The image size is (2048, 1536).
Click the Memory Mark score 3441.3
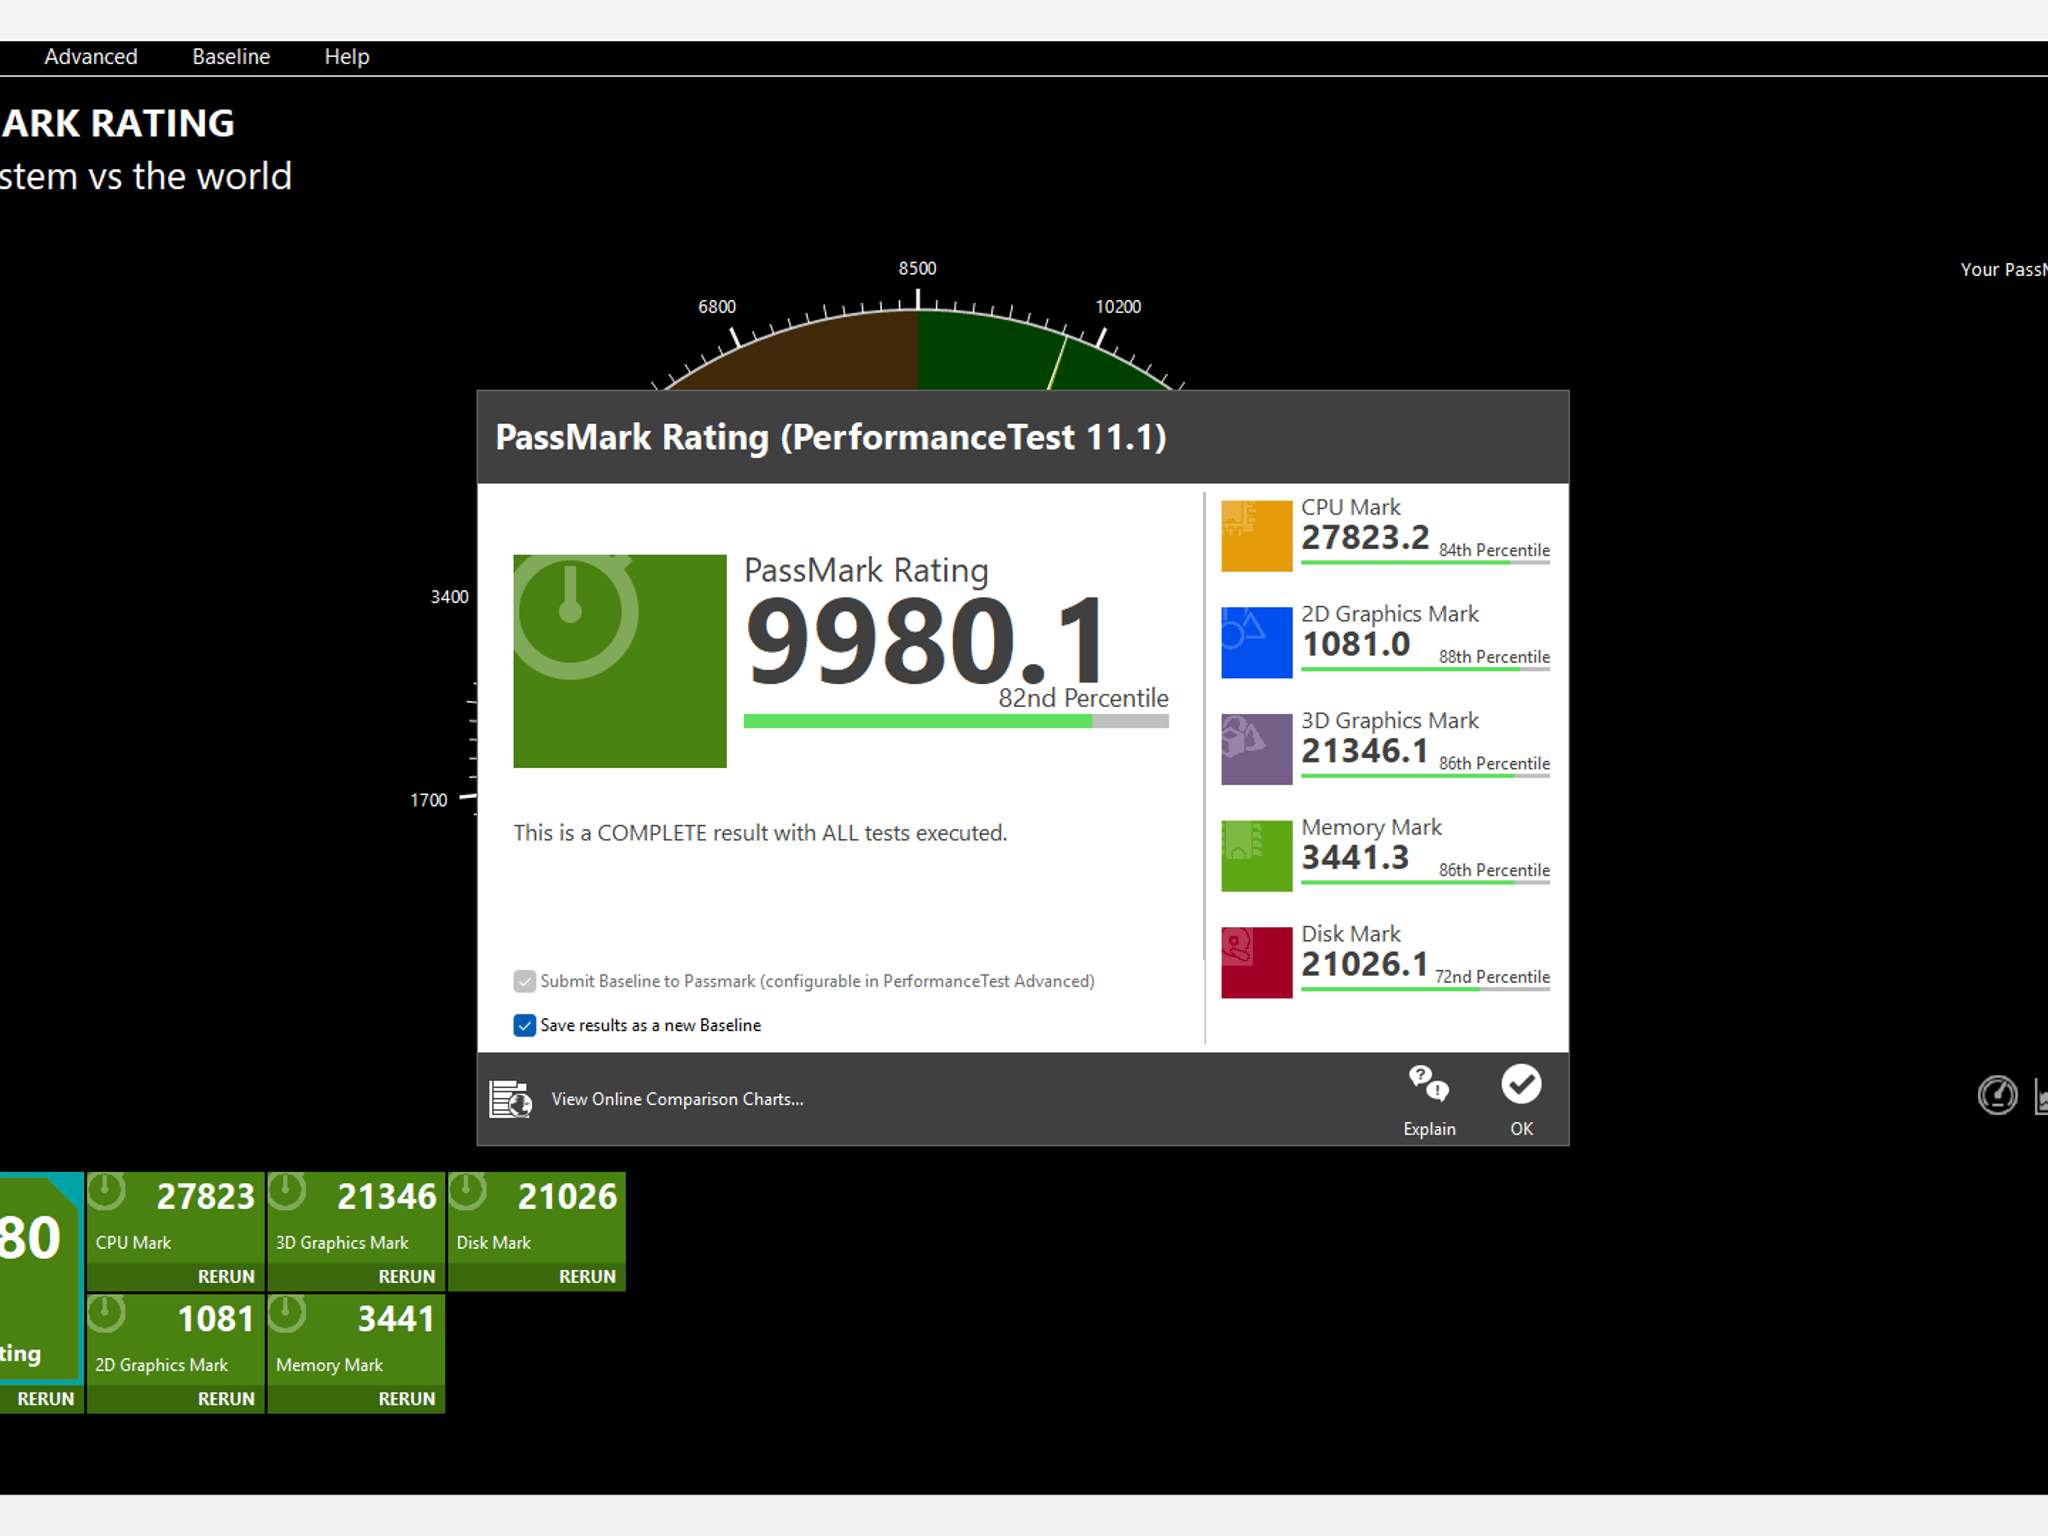[1355, 858]
